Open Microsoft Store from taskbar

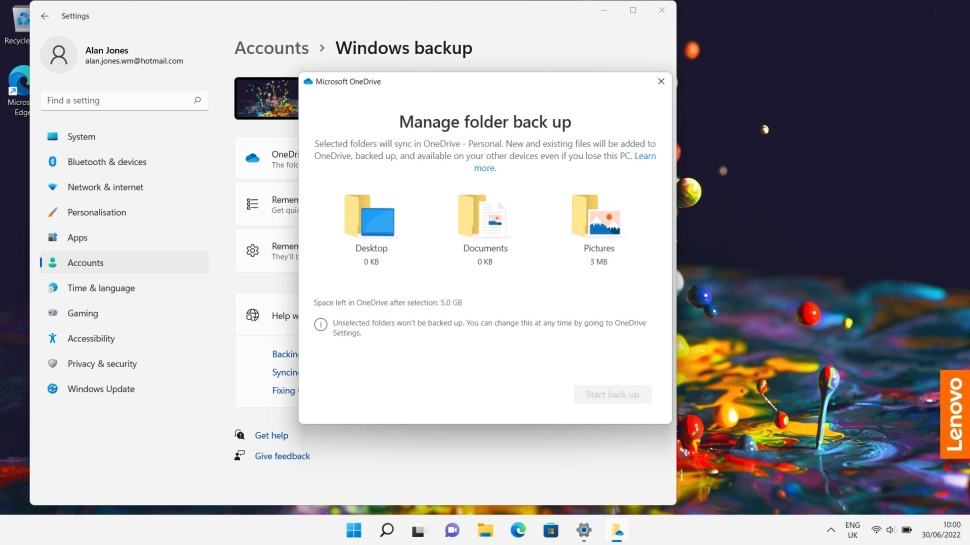tap(551, 530)
